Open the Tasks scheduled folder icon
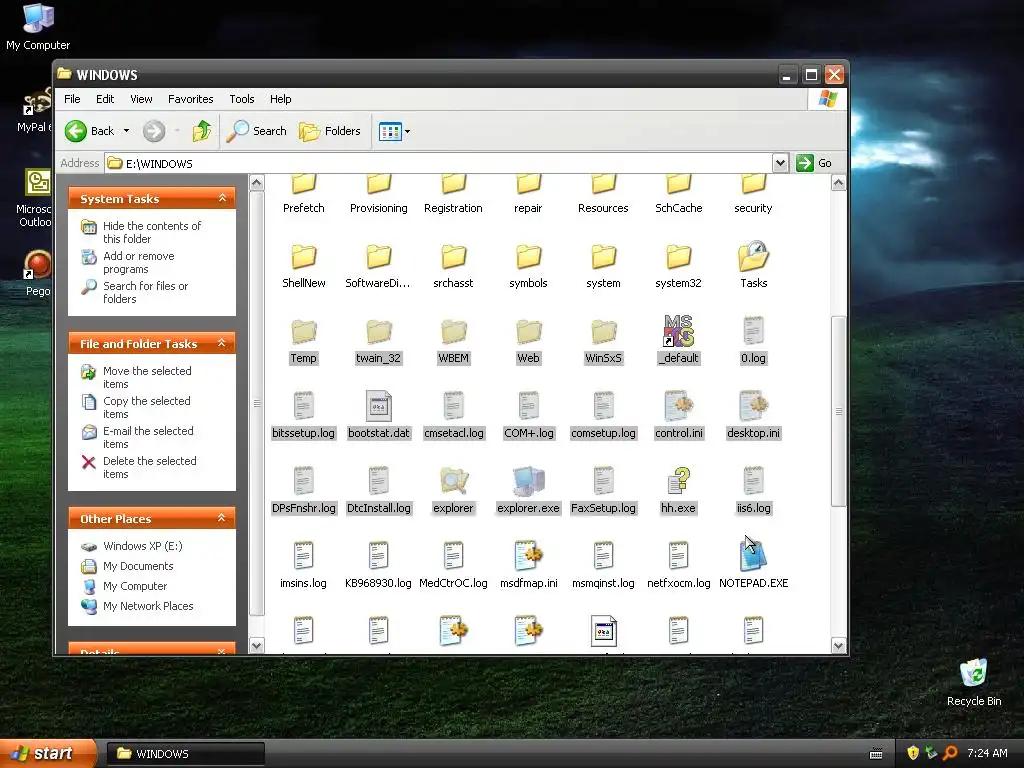Image resolution: width=1024 pixels, height=768 pixels. coord(753,257)
